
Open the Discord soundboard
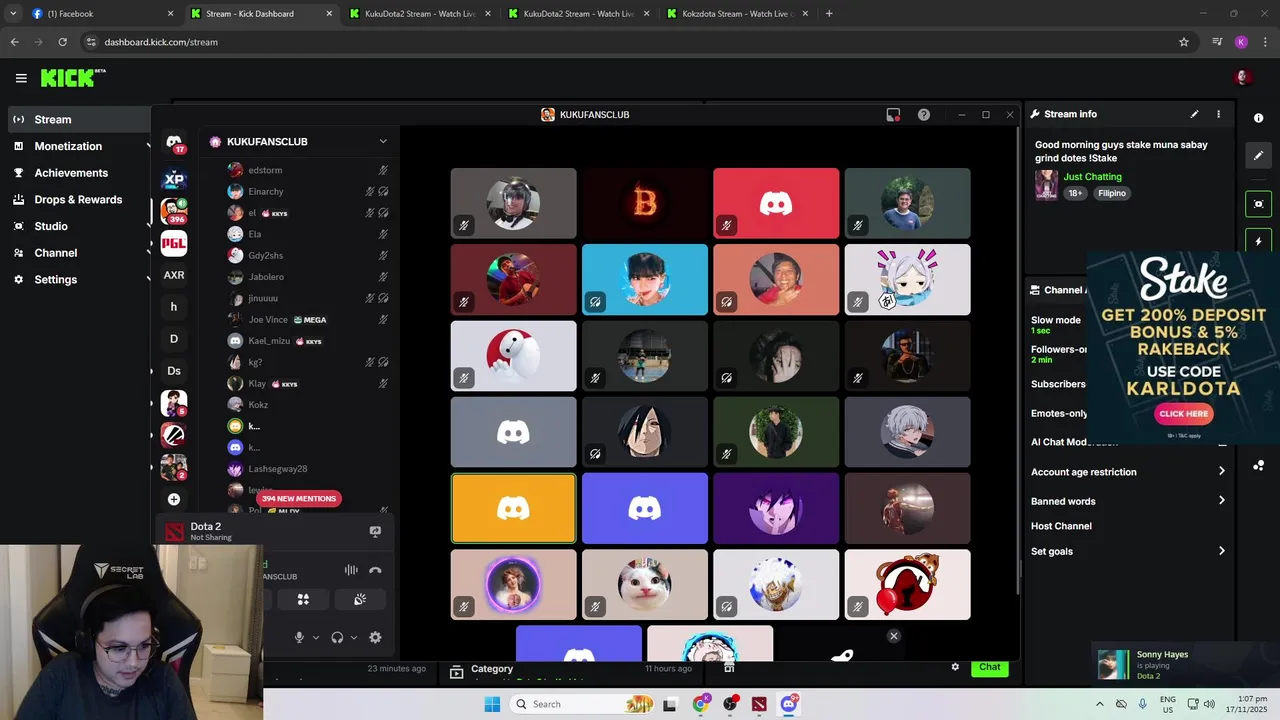click(360, 599)
